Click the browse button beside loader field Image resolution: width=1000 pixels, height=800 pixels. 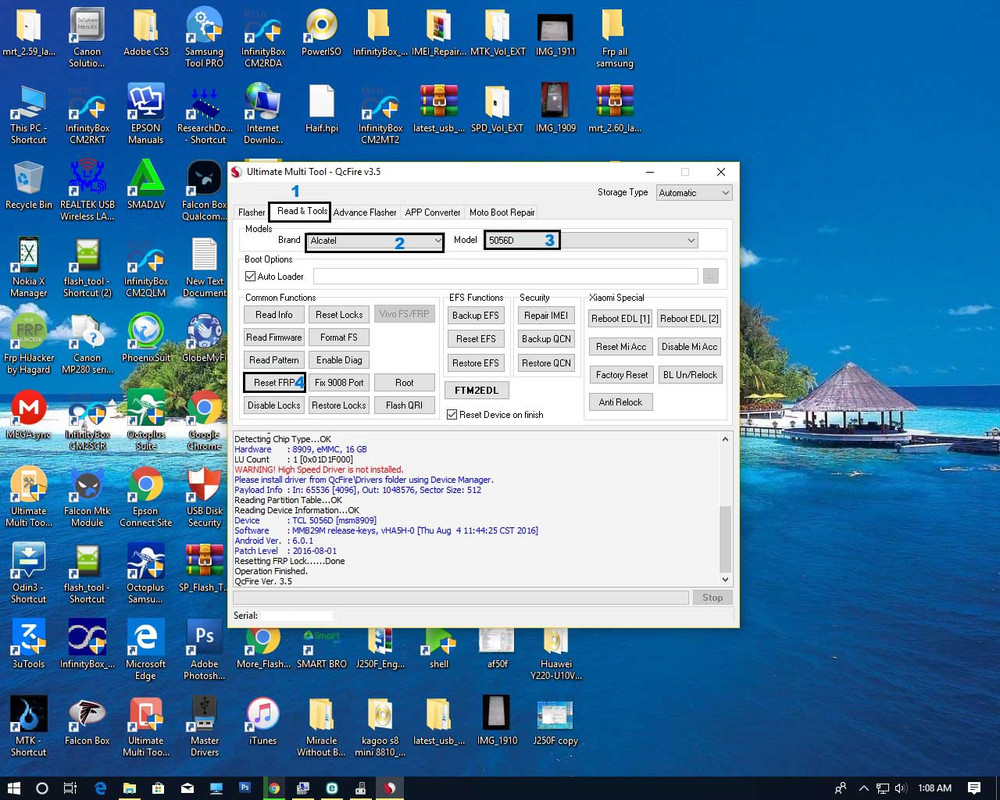pos(710,276)
